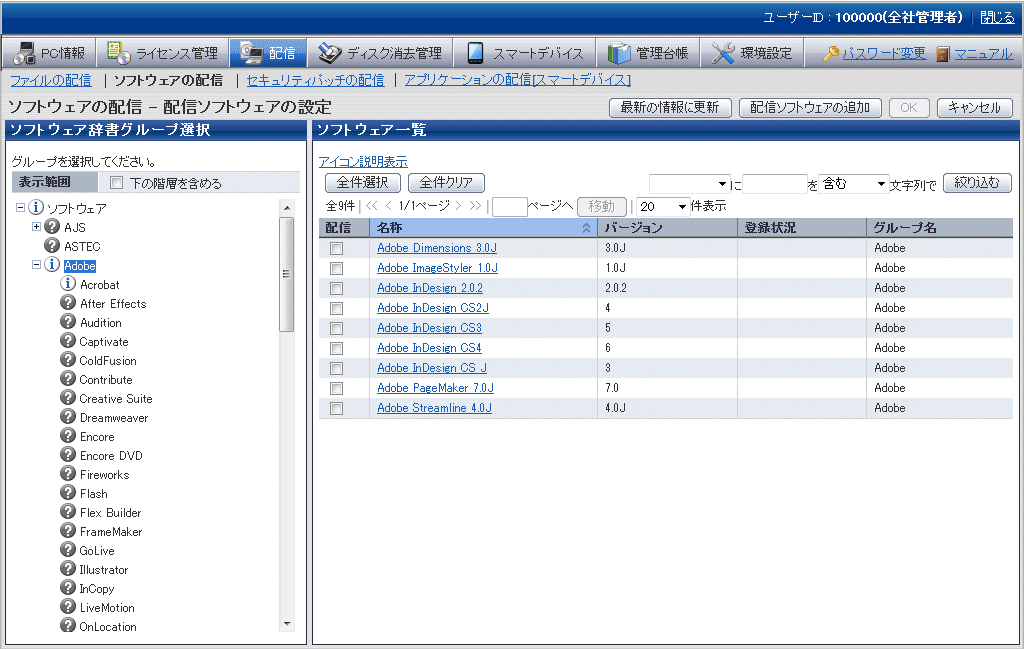1024x649 pixels.
Task: Click the question icon beside AJS
Action: point(52,227)
